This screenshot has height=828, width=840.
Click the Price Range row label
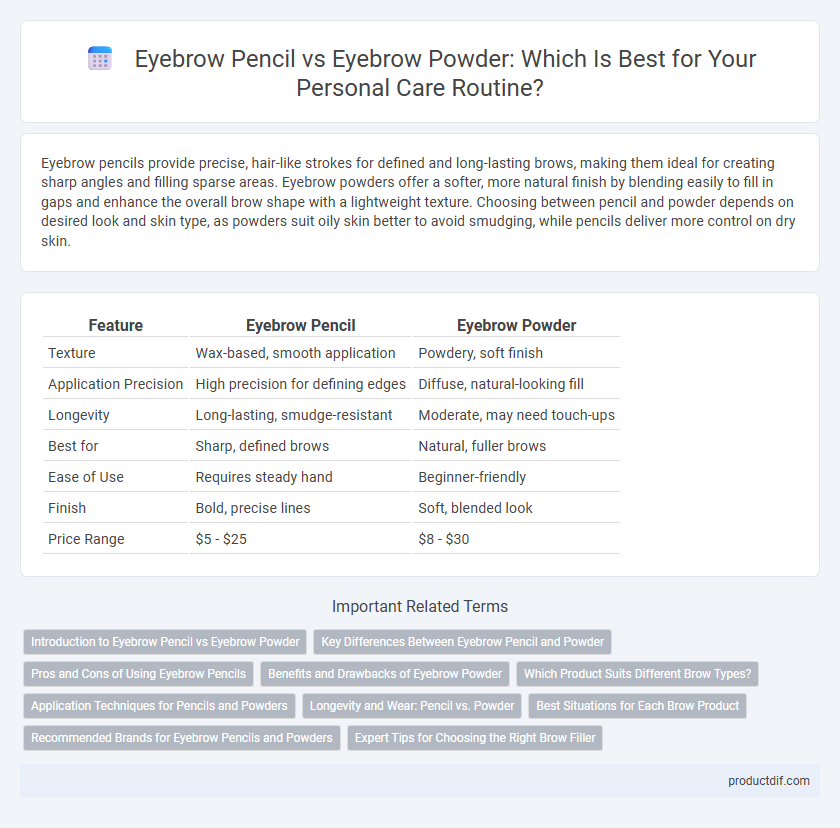(86, 539)
